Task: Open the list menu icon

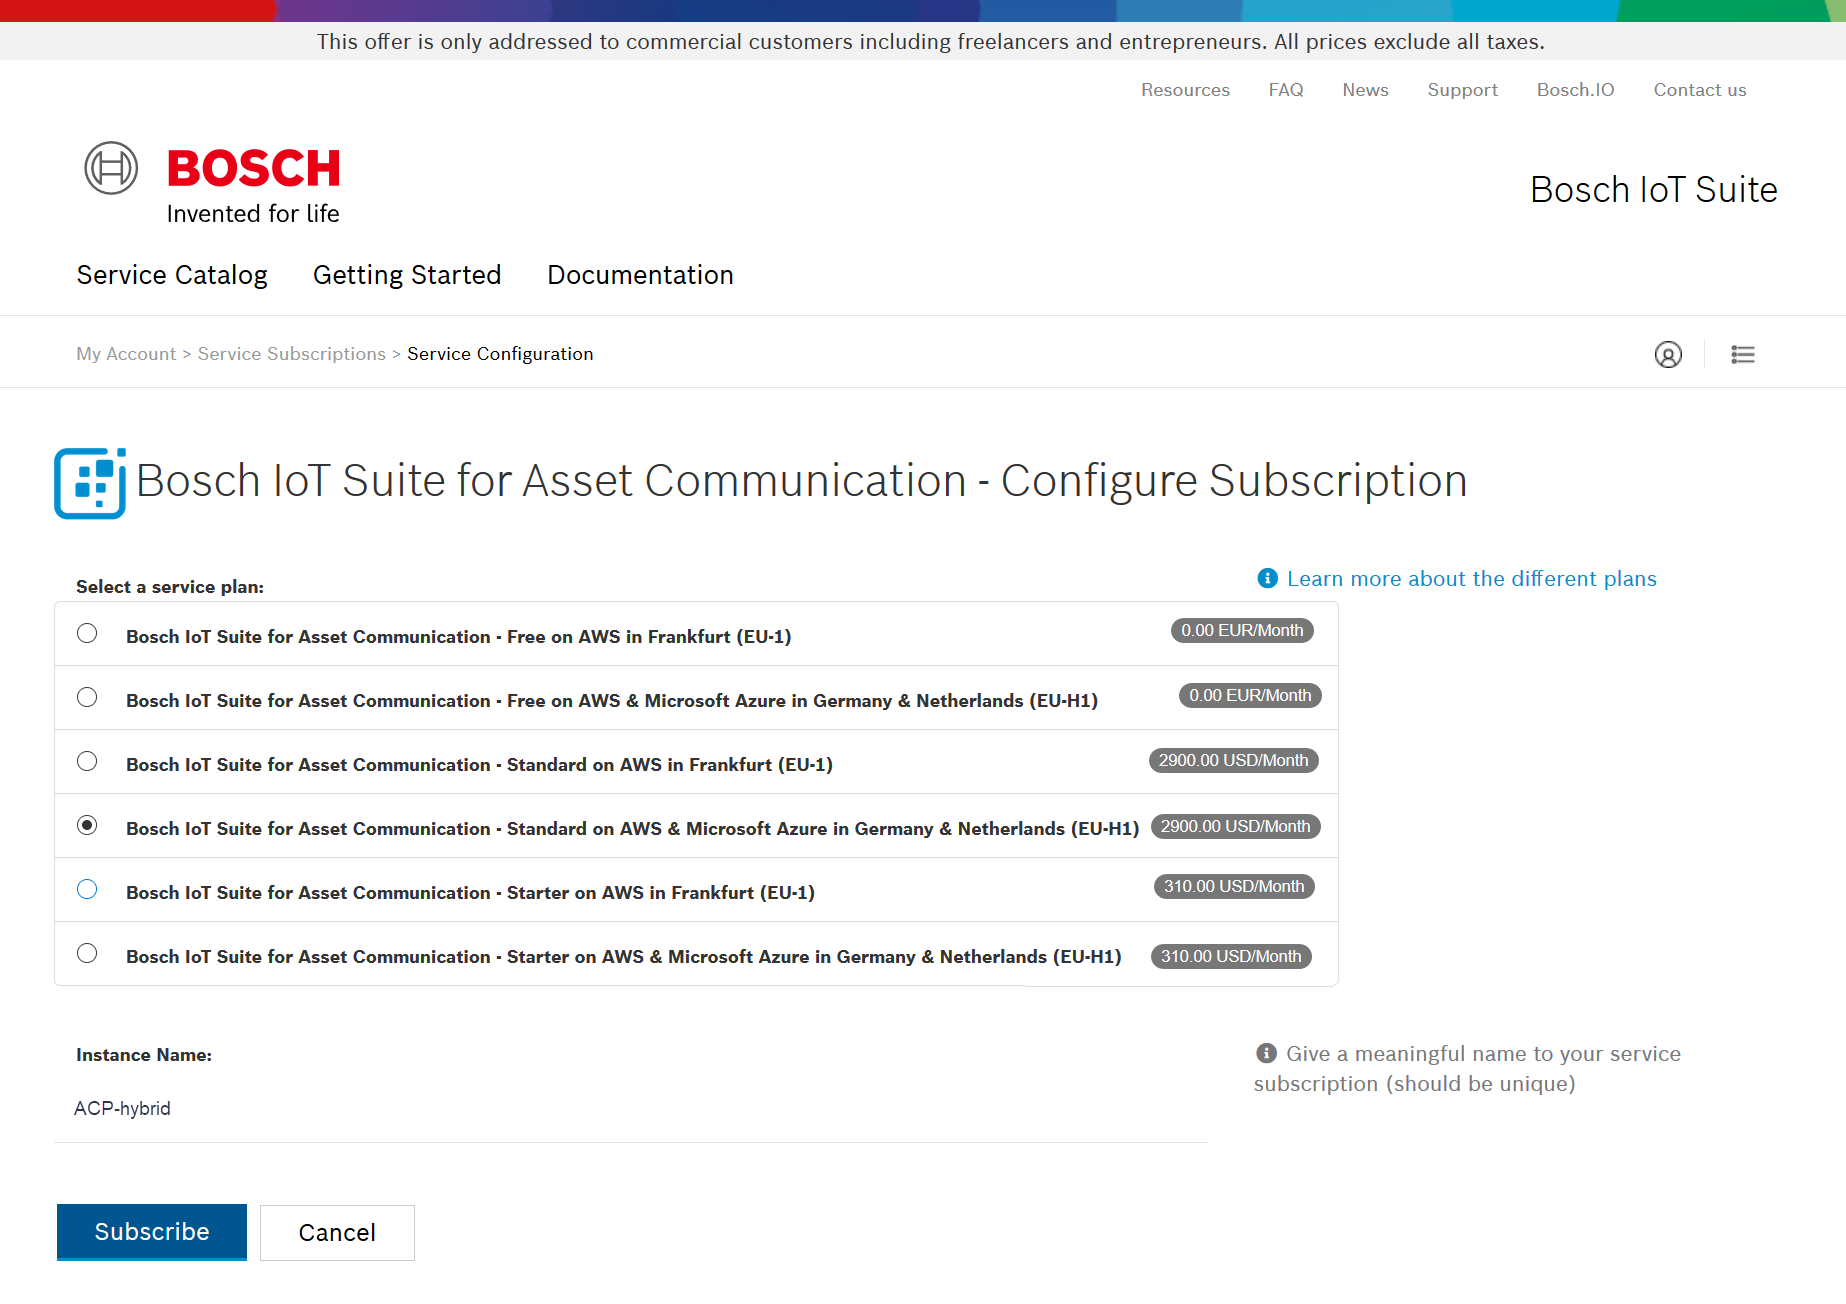Action: click(x=1743, y=354)
